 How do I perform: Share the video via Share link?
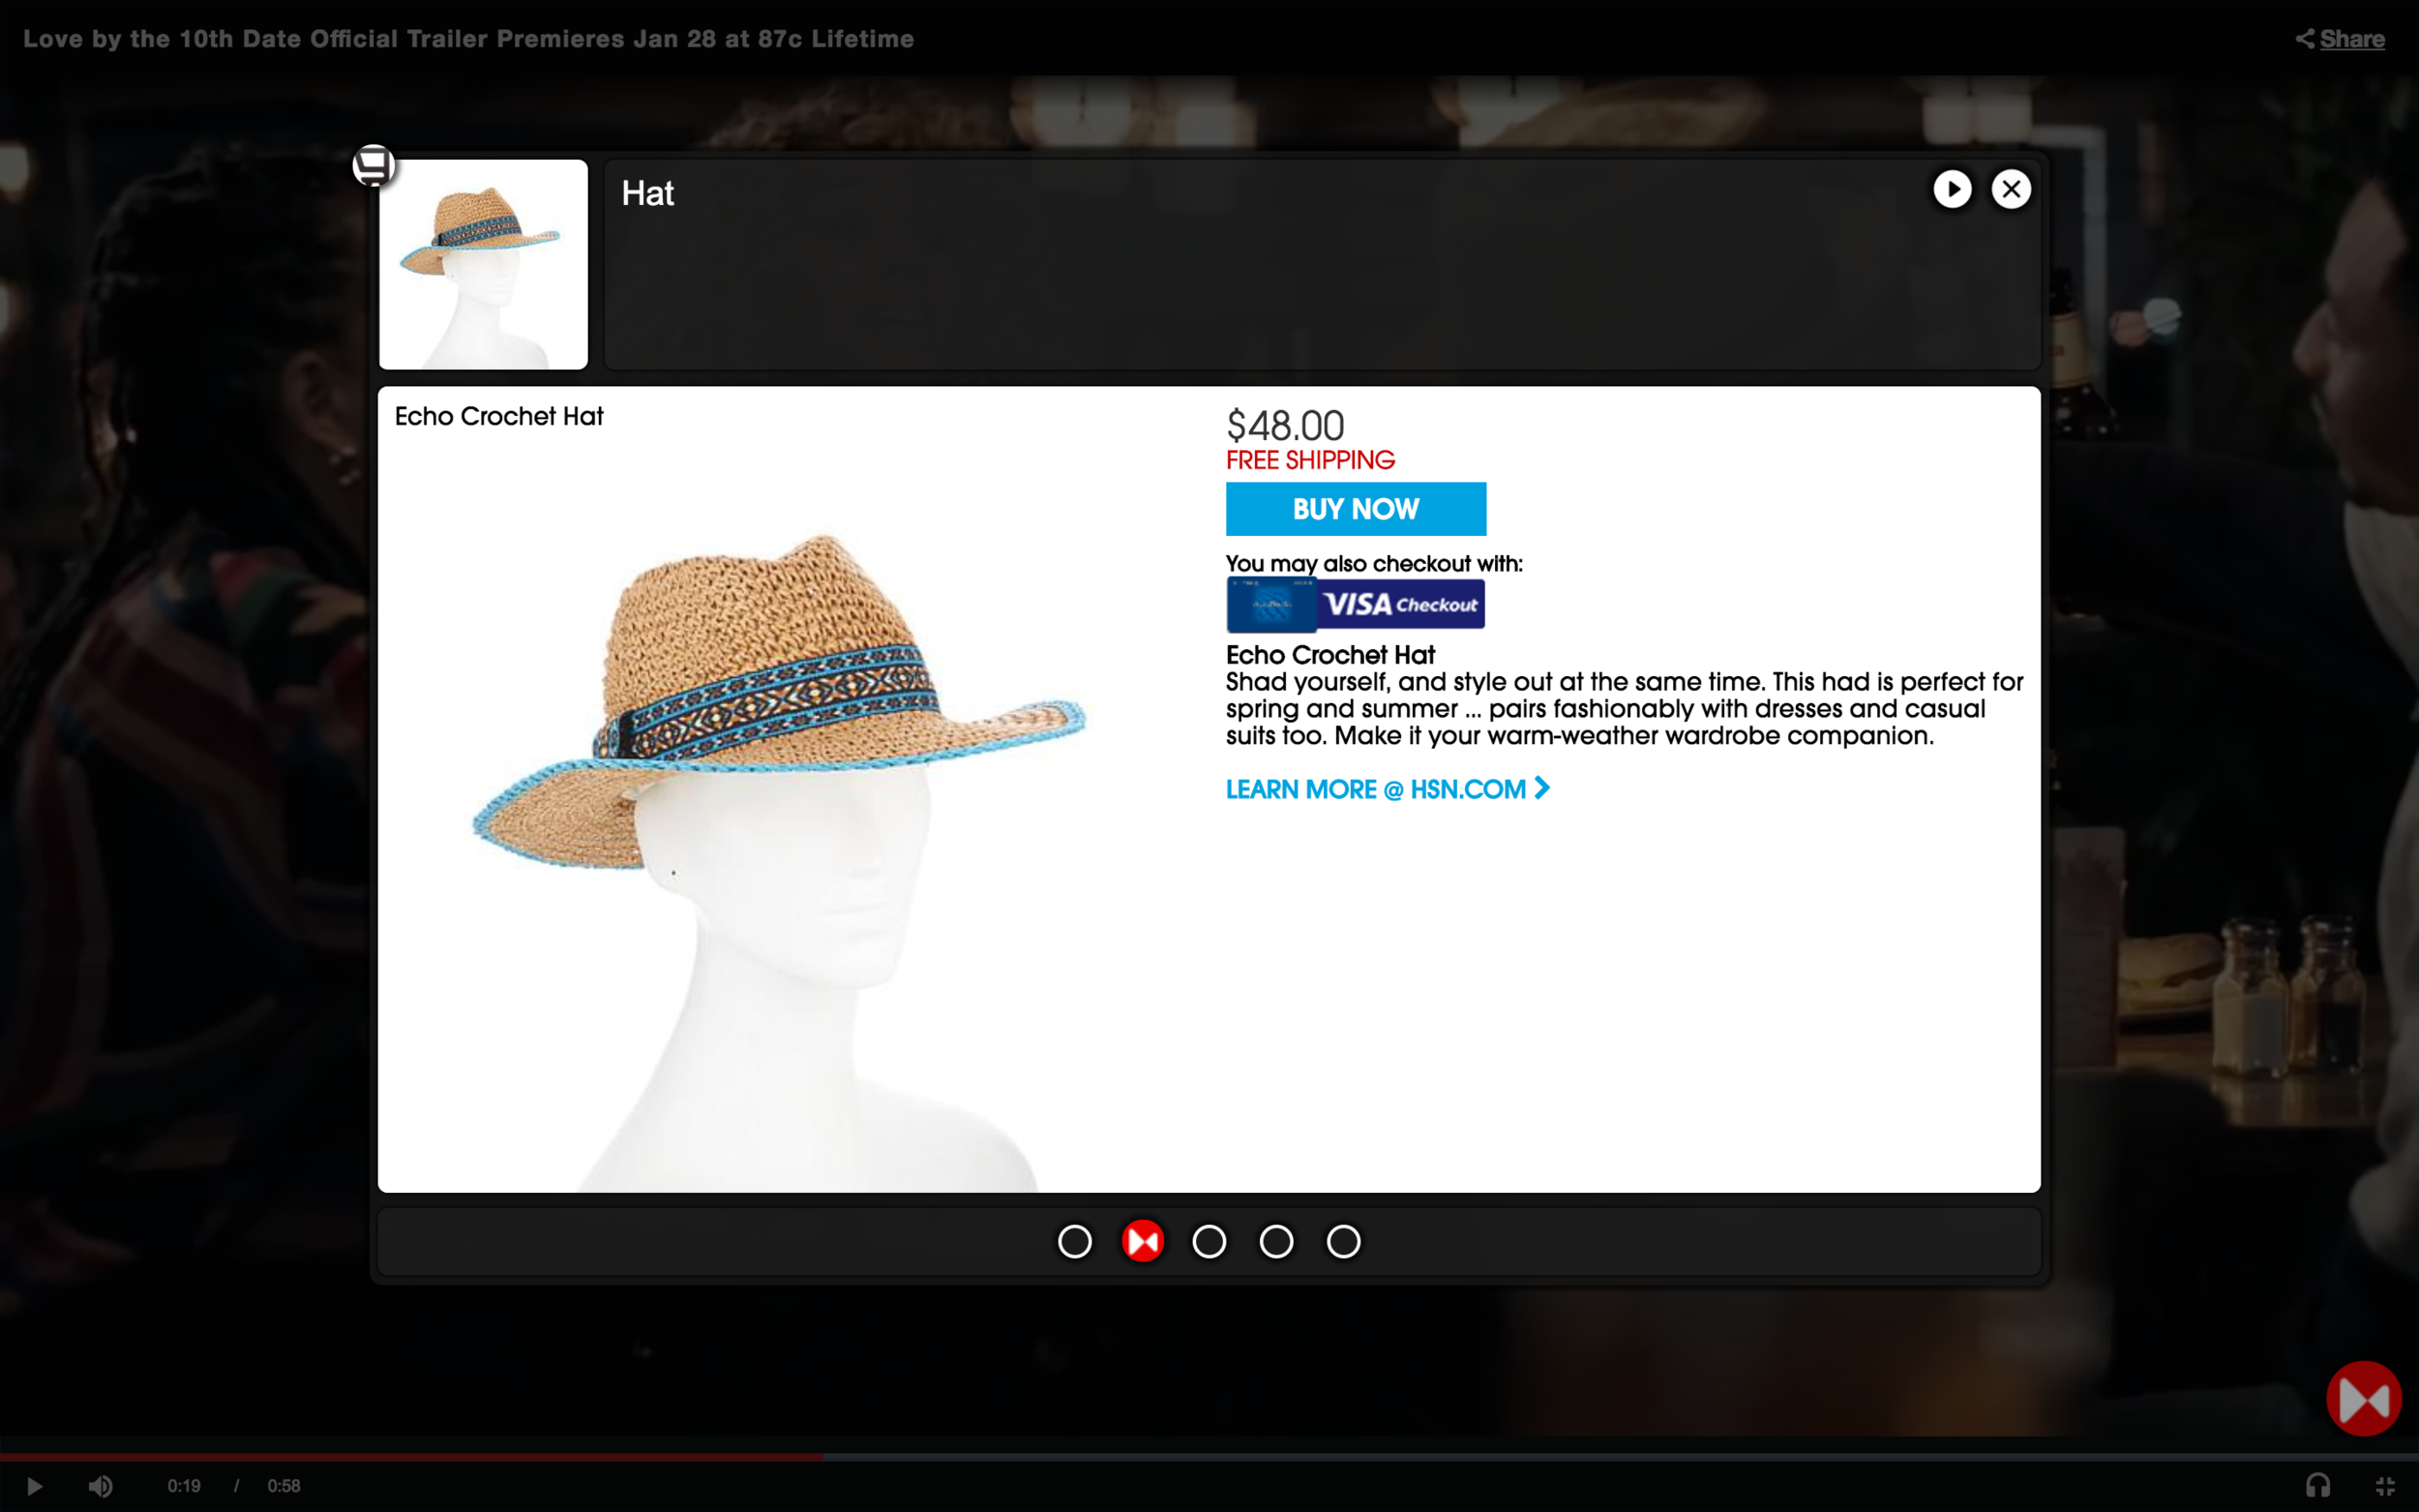point(2352,39)
